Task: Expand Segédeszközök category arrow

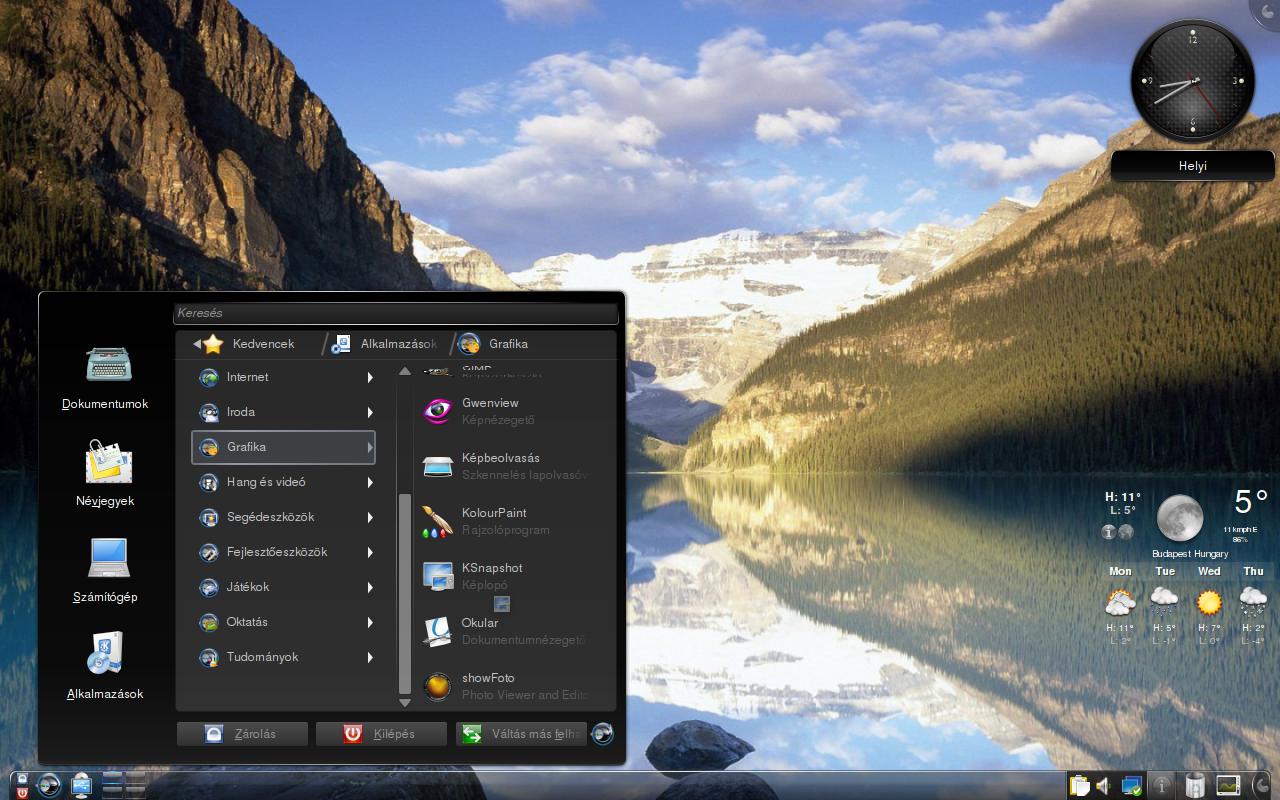Action: (x=370, y=517)
